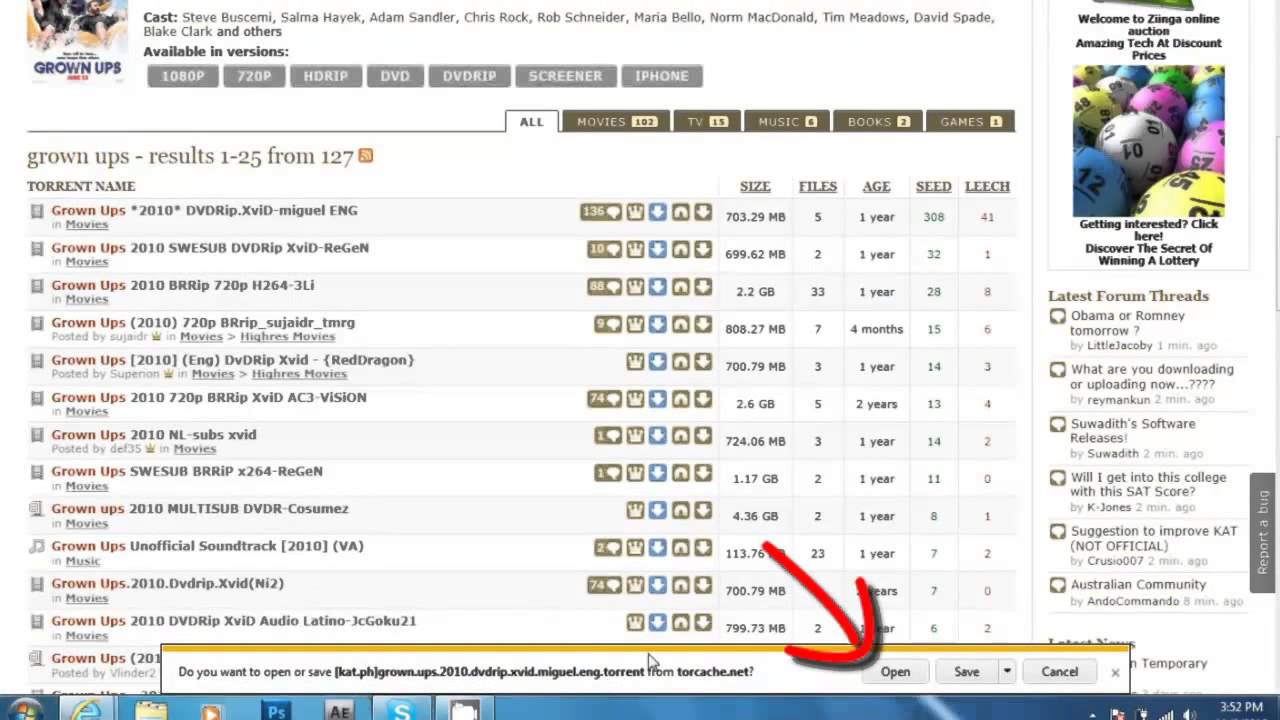Filter by SCREENER version
The width and height of the screenshot is (1280, 720).
[566, 76]
